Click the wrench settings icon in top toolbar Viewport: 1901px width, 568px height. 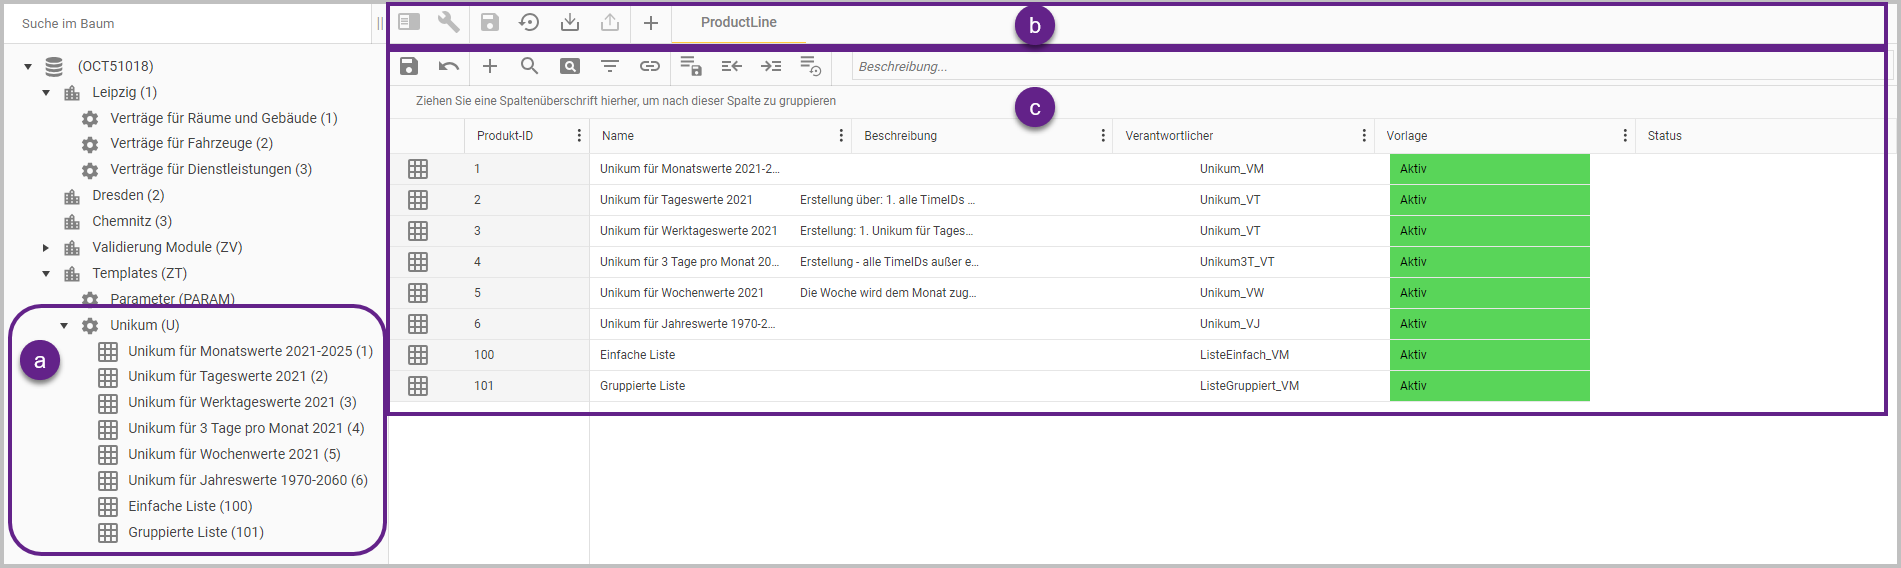pos(449,22)
